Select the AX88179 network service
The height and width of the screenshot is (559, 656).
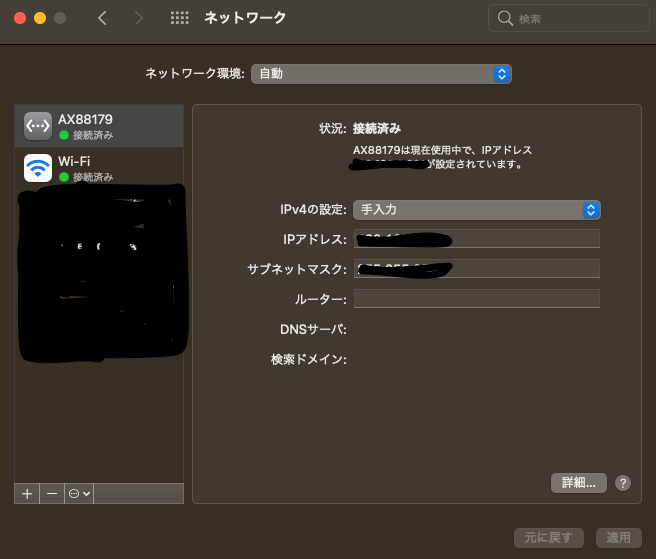(x=99, y=126)
